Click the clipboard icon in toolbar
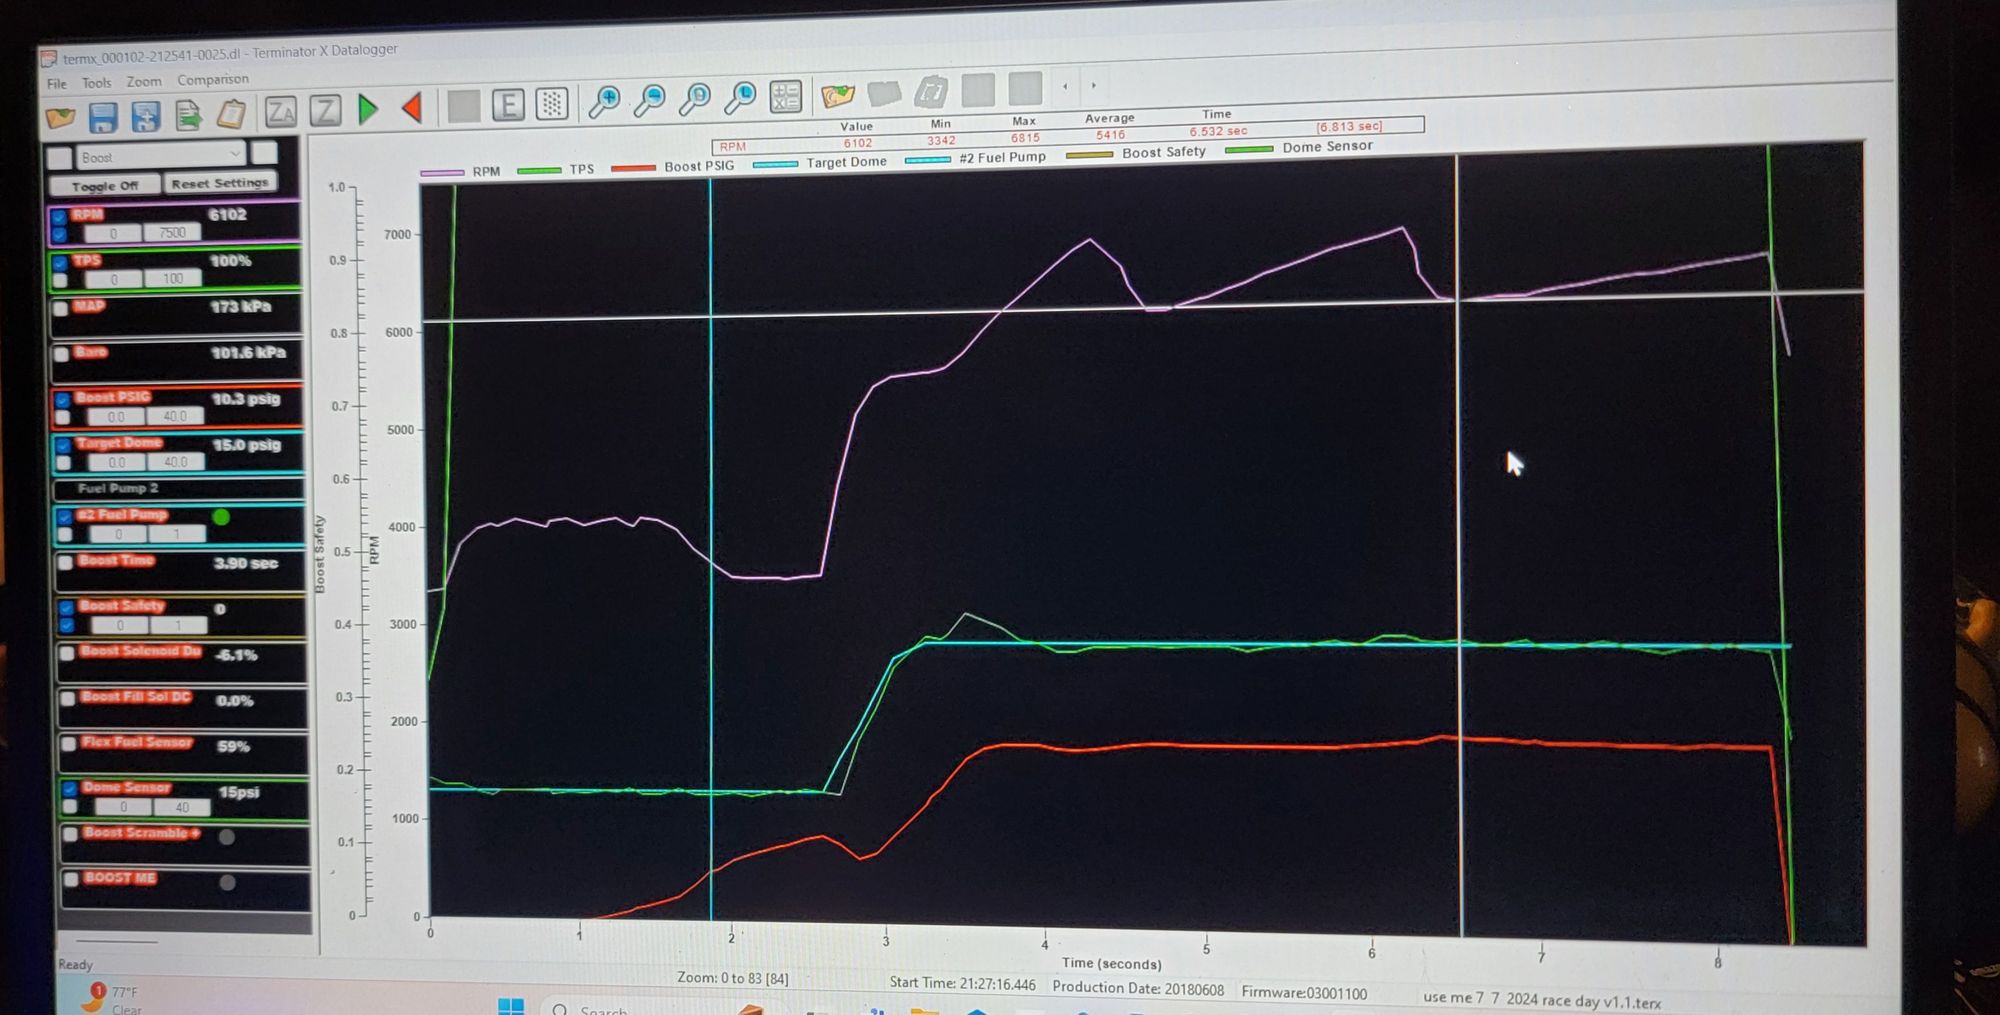 (x=231, y=115)
